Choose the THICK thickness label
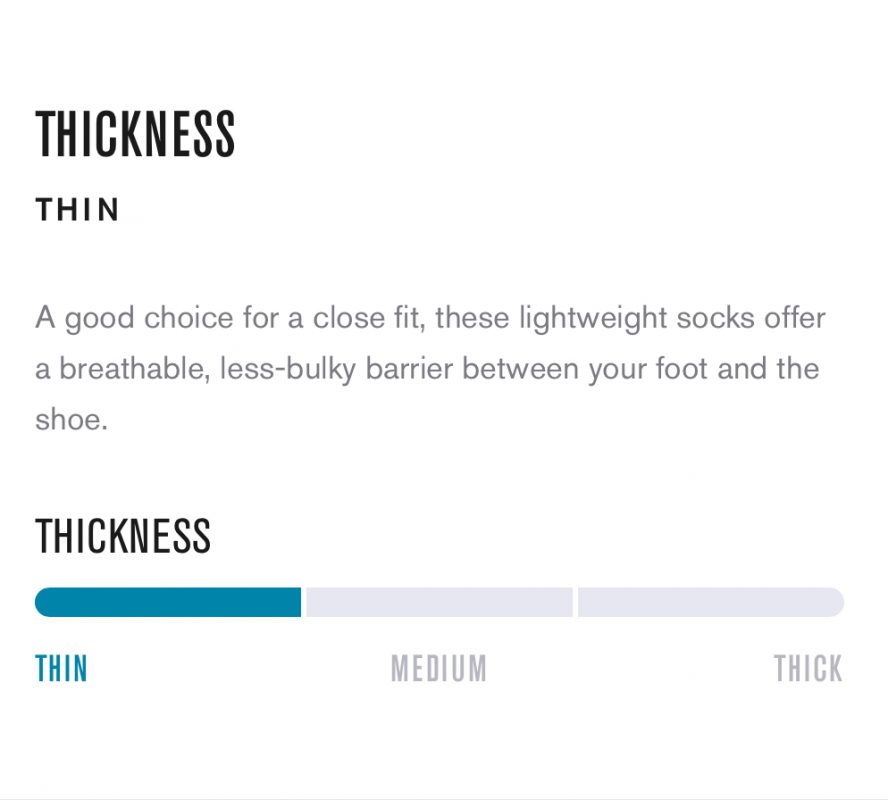This screenshot has height=800, width=888. [x=808, y=668]
